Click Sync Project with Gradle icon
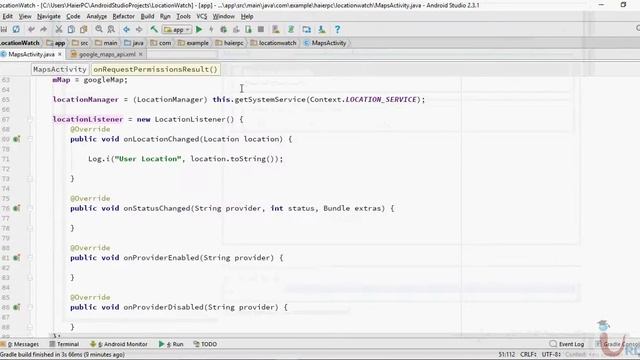640x360 pixels. [x=291, y=29]
